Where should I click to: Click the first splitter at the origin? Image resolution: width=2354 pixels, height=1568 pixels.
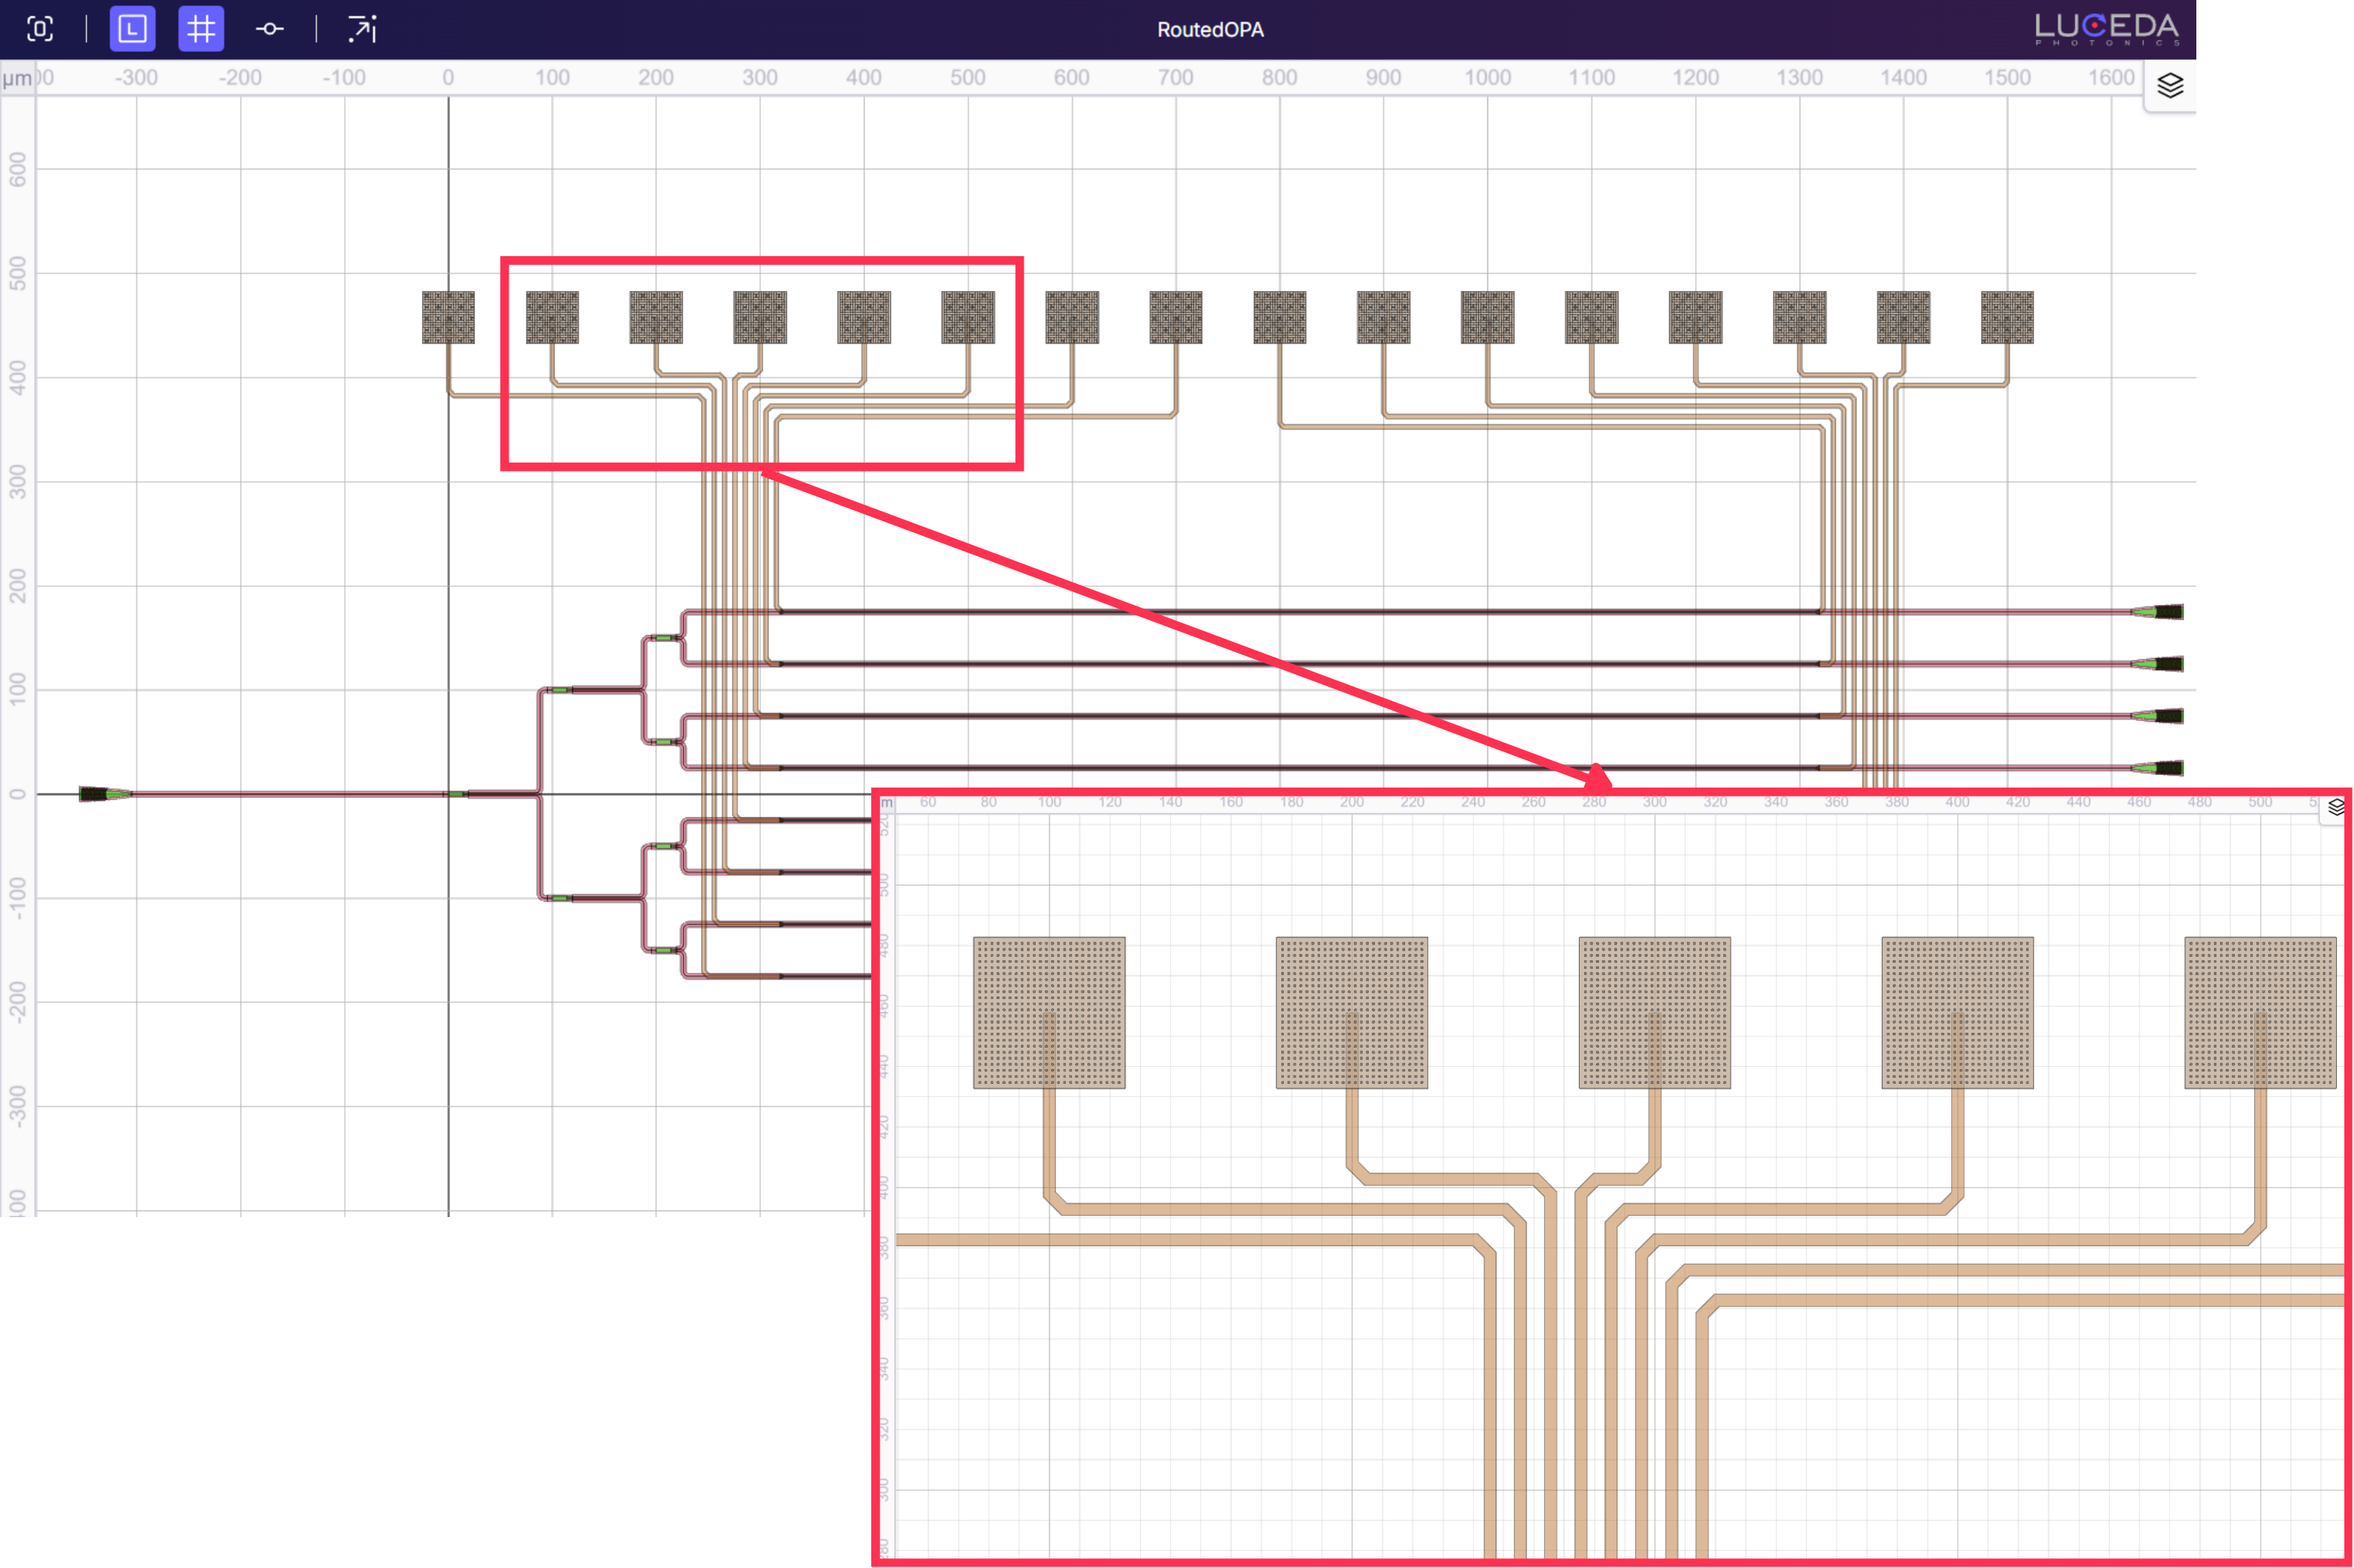pos(456,794)
